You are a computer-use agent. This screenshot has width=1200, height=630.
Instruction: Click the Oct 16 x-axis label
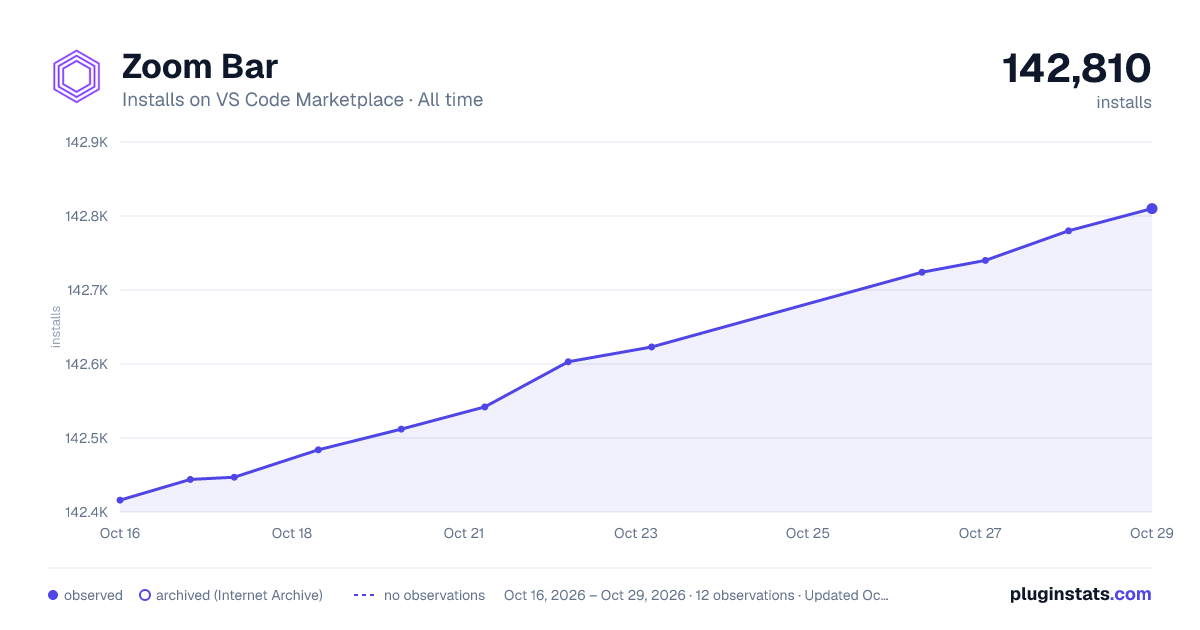[x=120, y=533]
